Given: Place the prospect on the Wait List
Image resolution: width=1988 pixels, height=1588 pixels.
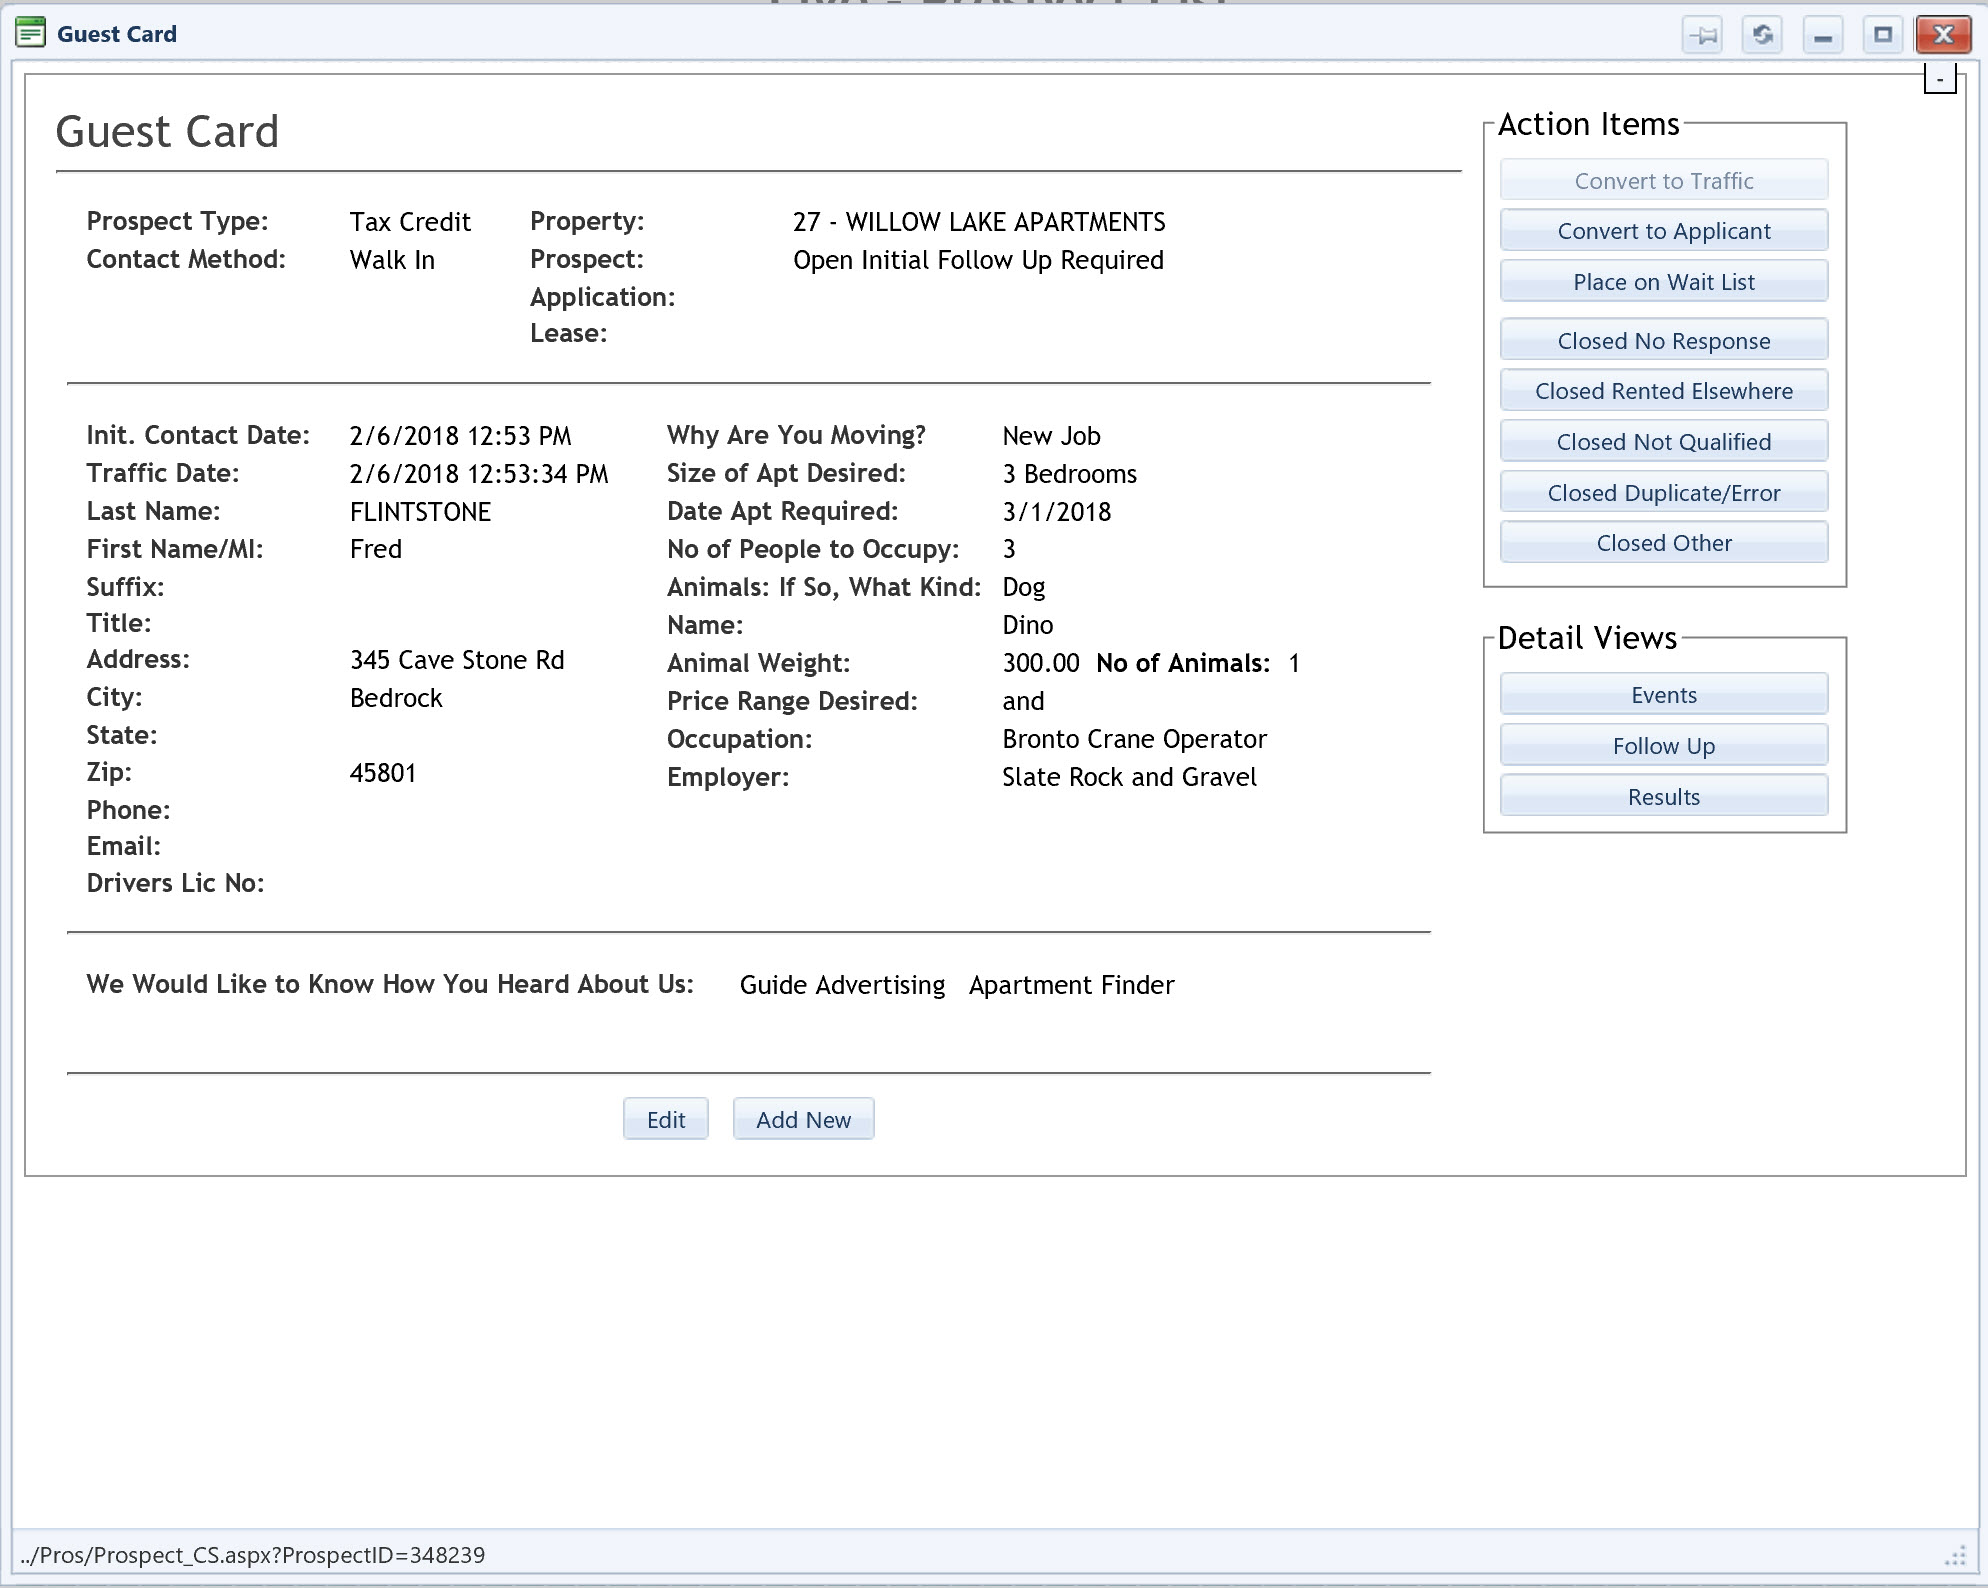Looking at the screenshot, I should (1663, 282).
